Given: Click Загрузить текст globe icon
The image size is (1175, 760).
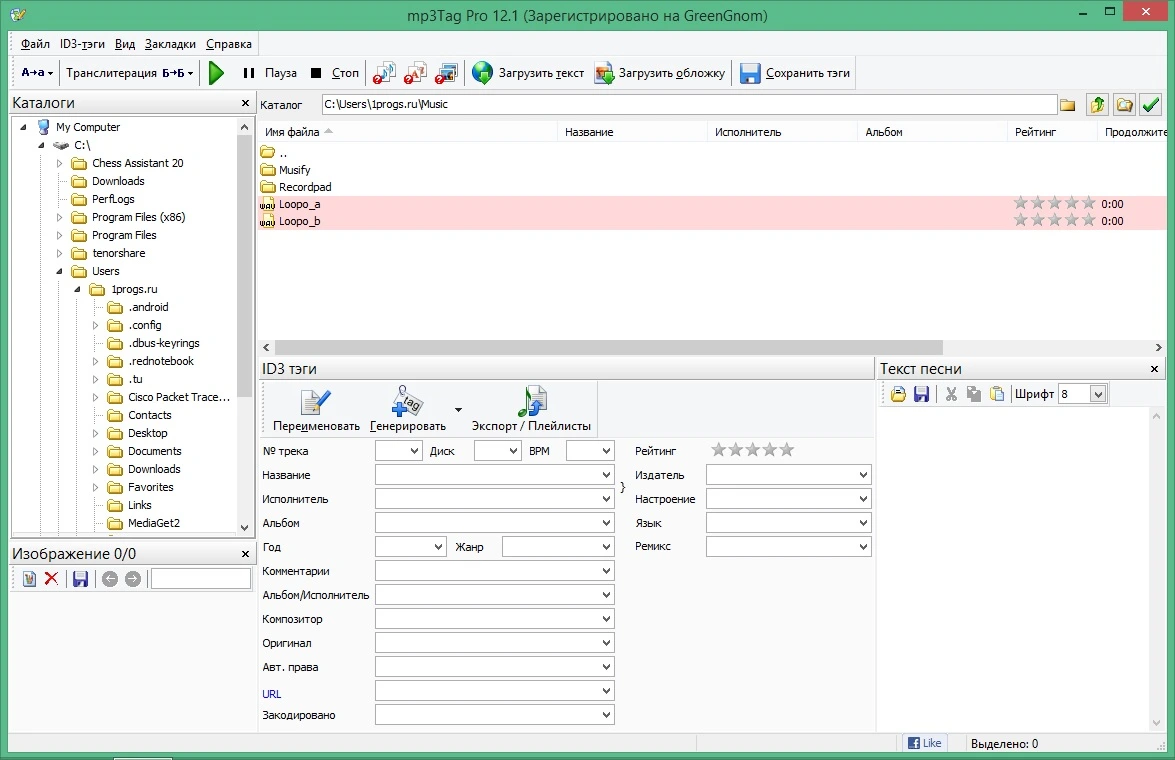Looking at the screenshot, I should tap(483, 73).
